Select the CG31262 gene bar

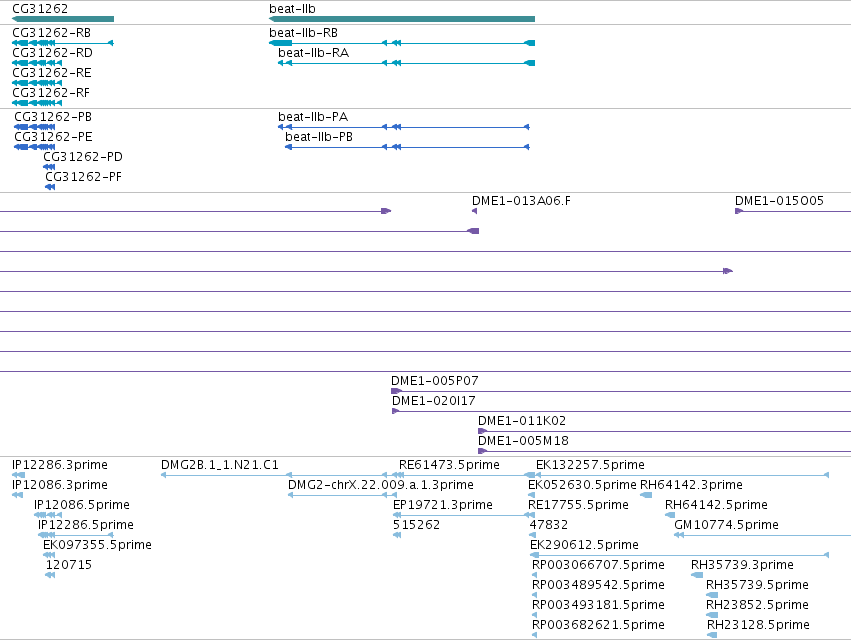[63, 19]
